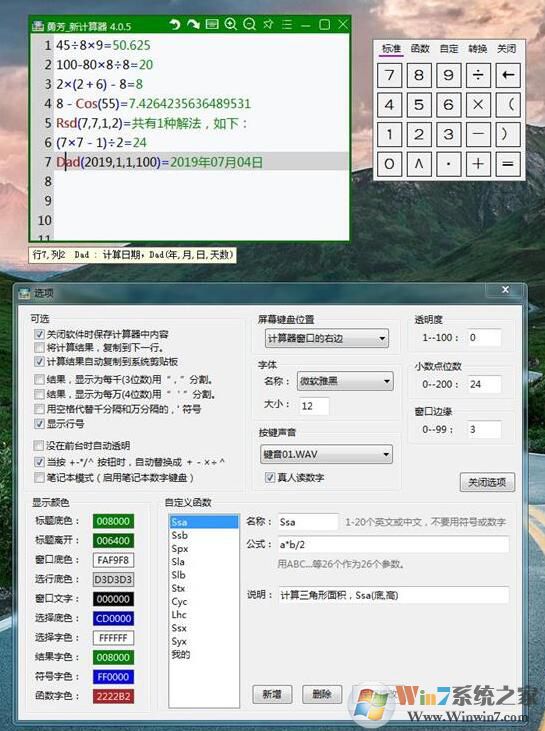Screen dimensions: 545x731
Task: Enable '用空格代替千分隔和万分隔' checkbox
Action: pos(39,409)
